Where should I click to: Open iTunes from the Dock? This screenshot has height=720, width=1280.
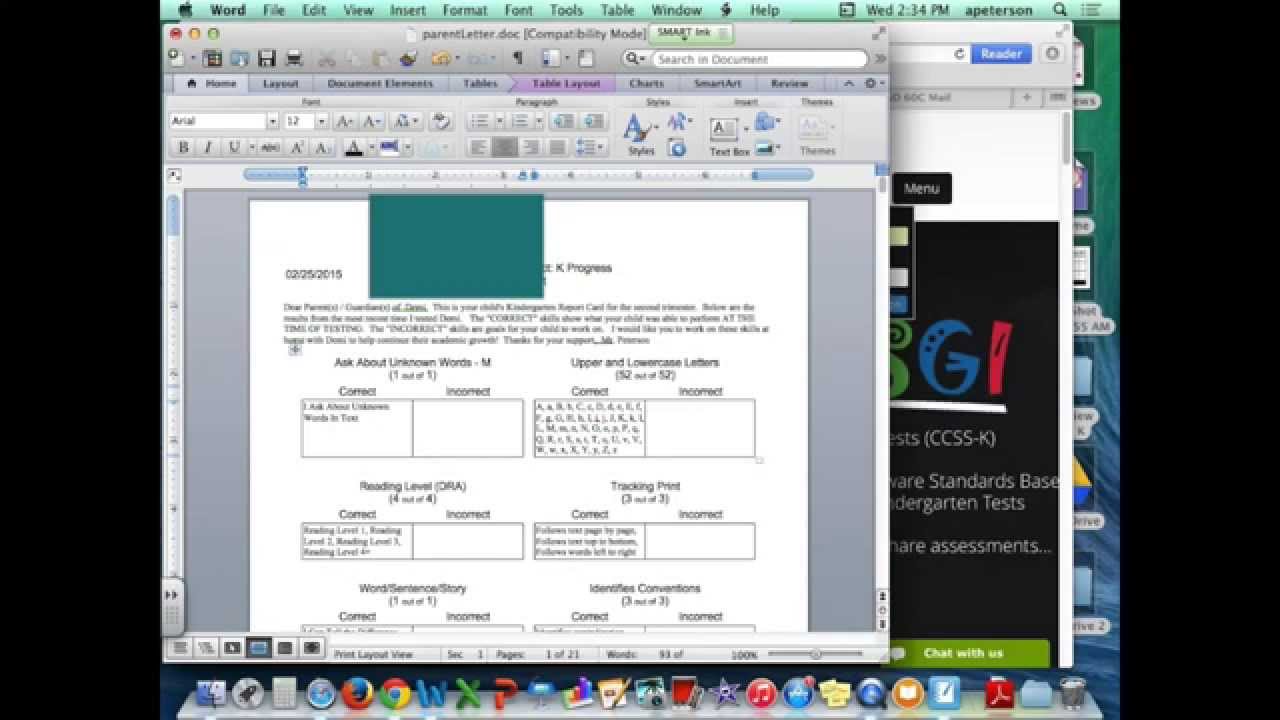[761, 693]
